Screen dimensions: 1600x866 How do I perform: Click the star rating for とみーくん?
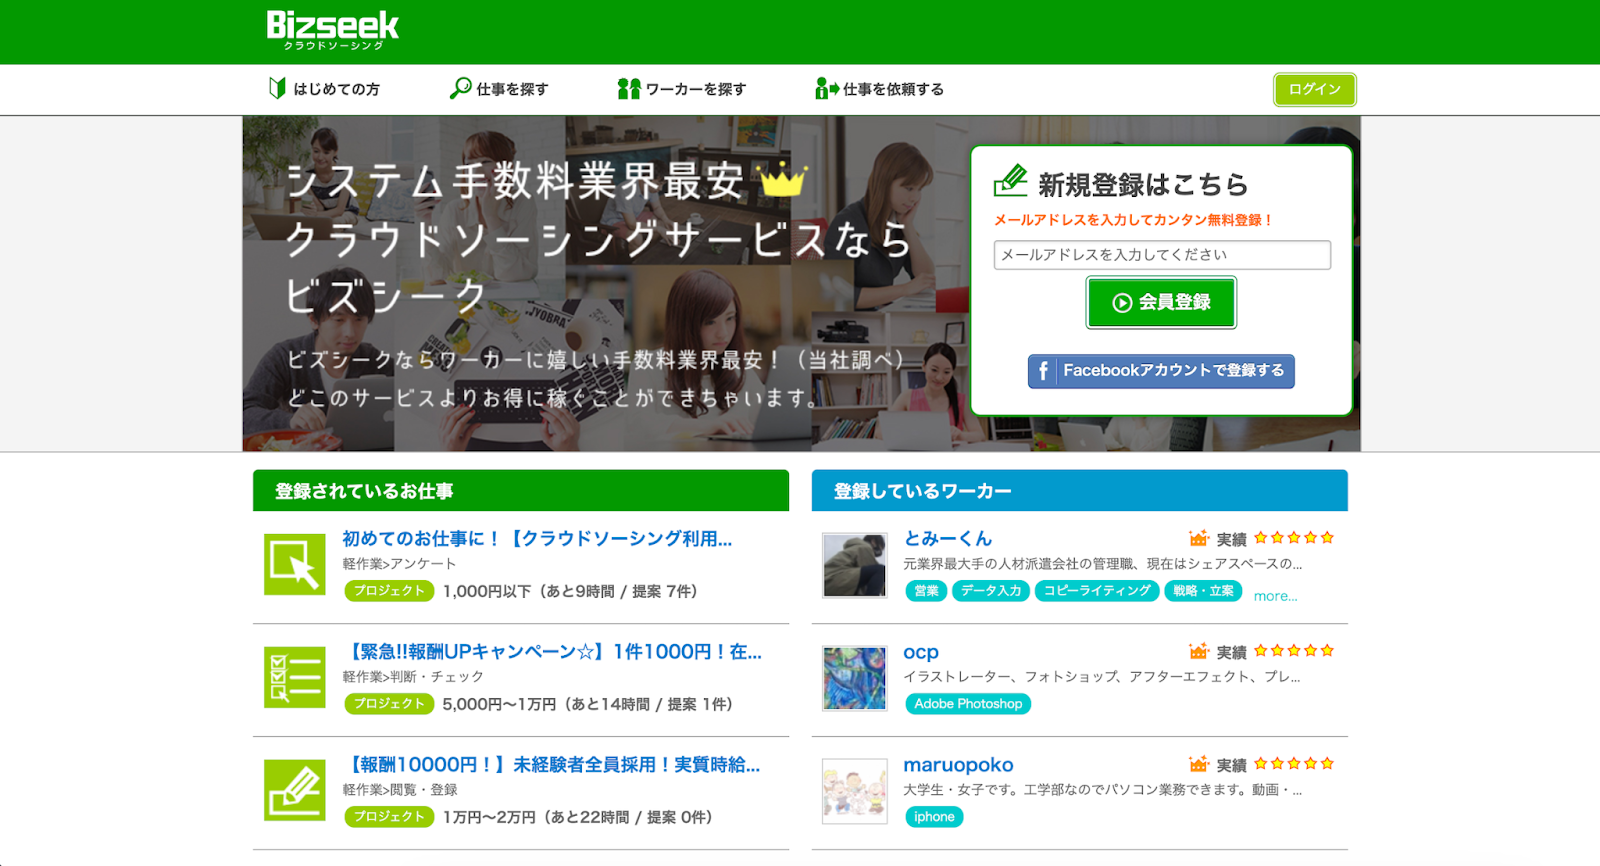point(1294,538)
